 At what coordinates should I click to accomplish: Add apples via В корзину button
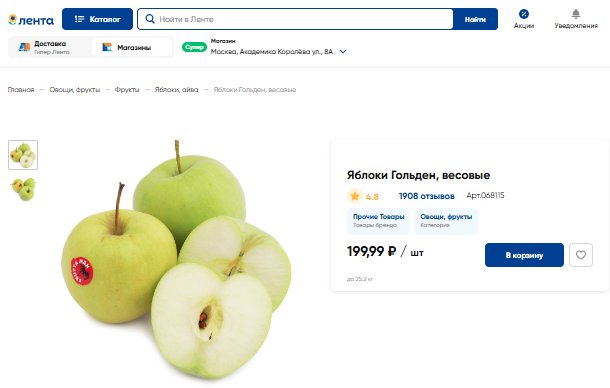pyautogui.click(x=524, y=255)
